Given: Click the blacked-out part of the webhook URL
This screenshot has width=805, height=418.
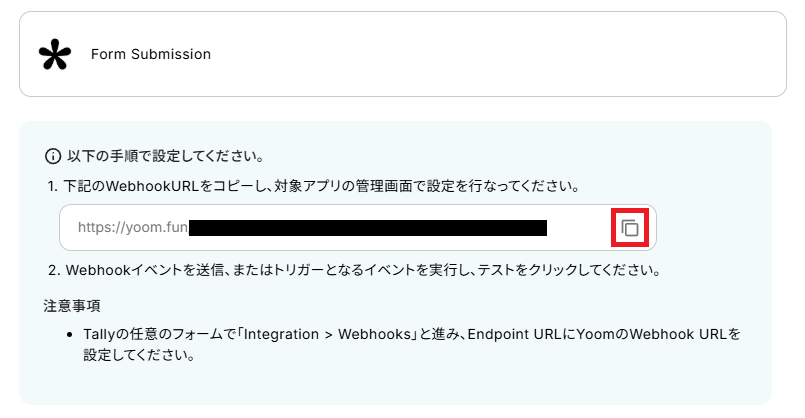Looking at the screenshot, I should pos(368,228).
